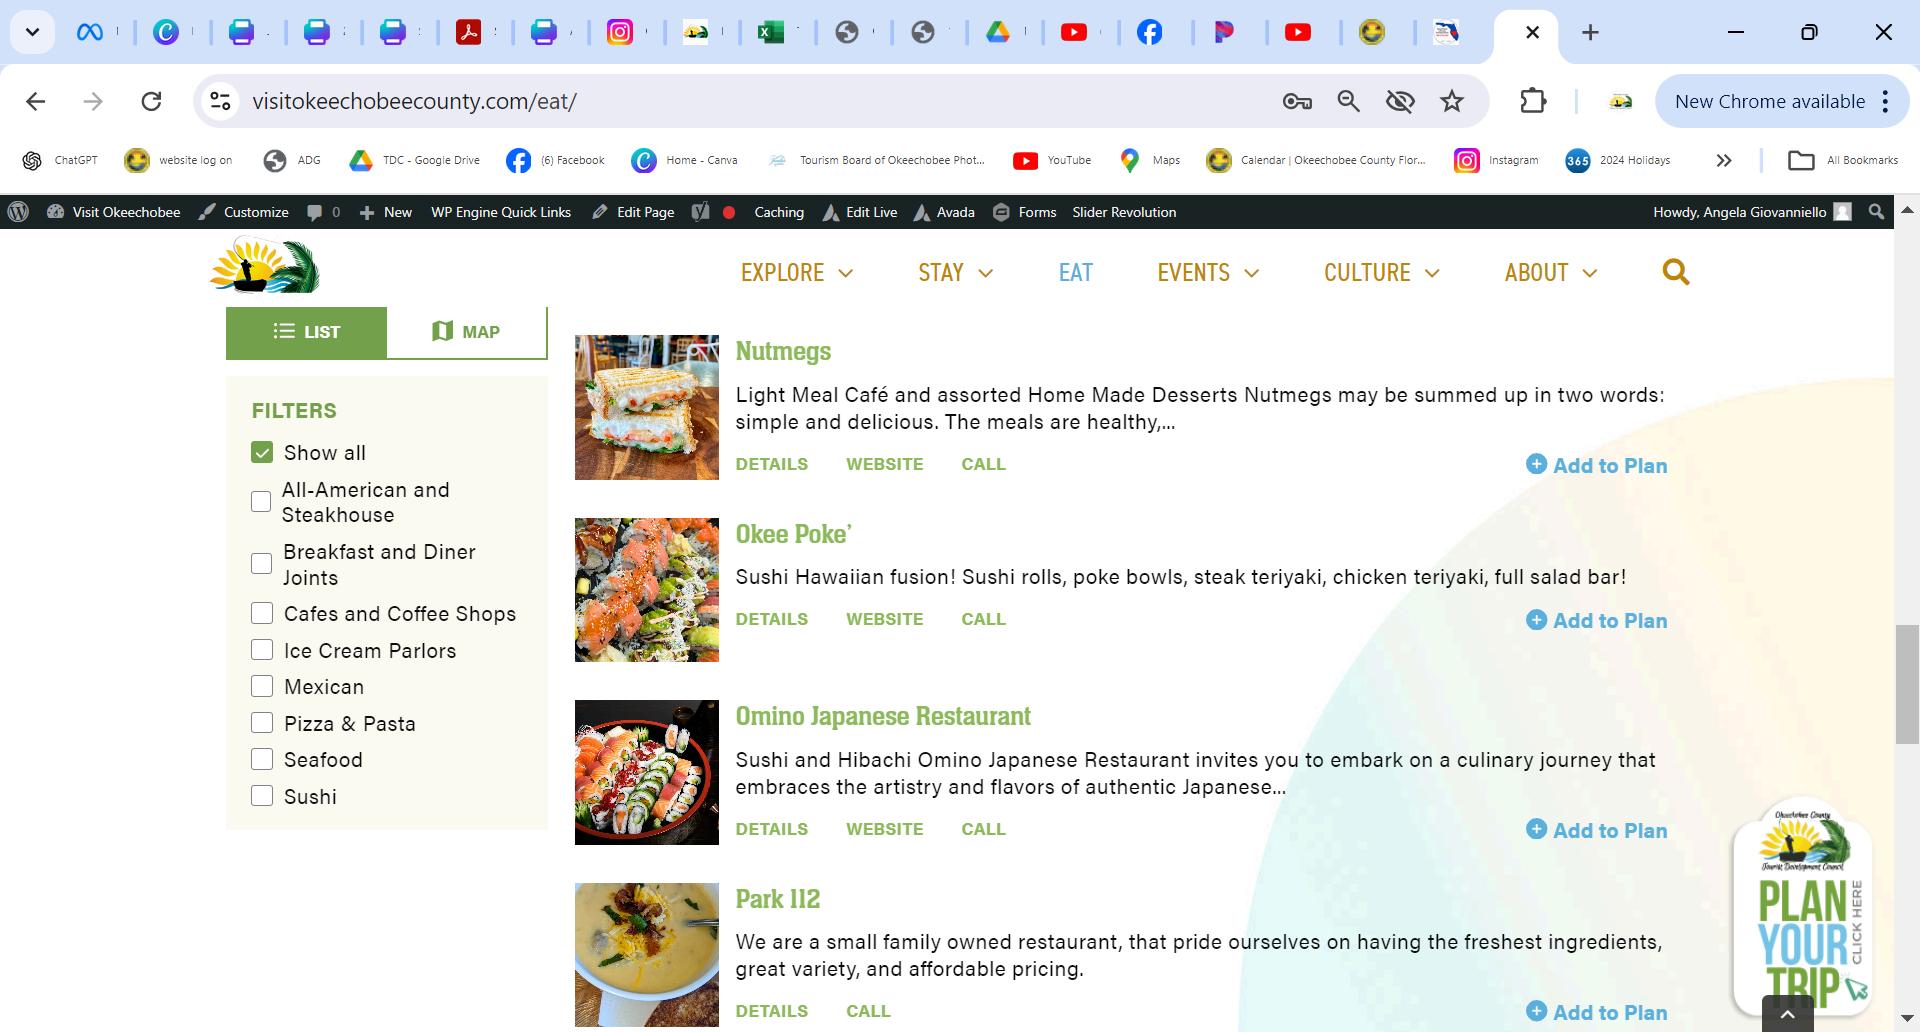Image resolution: width=1920 pixels, height=1032 pixels.
Task: Open the Park 112 soup thumbnail
Action: tap(647, 955)
